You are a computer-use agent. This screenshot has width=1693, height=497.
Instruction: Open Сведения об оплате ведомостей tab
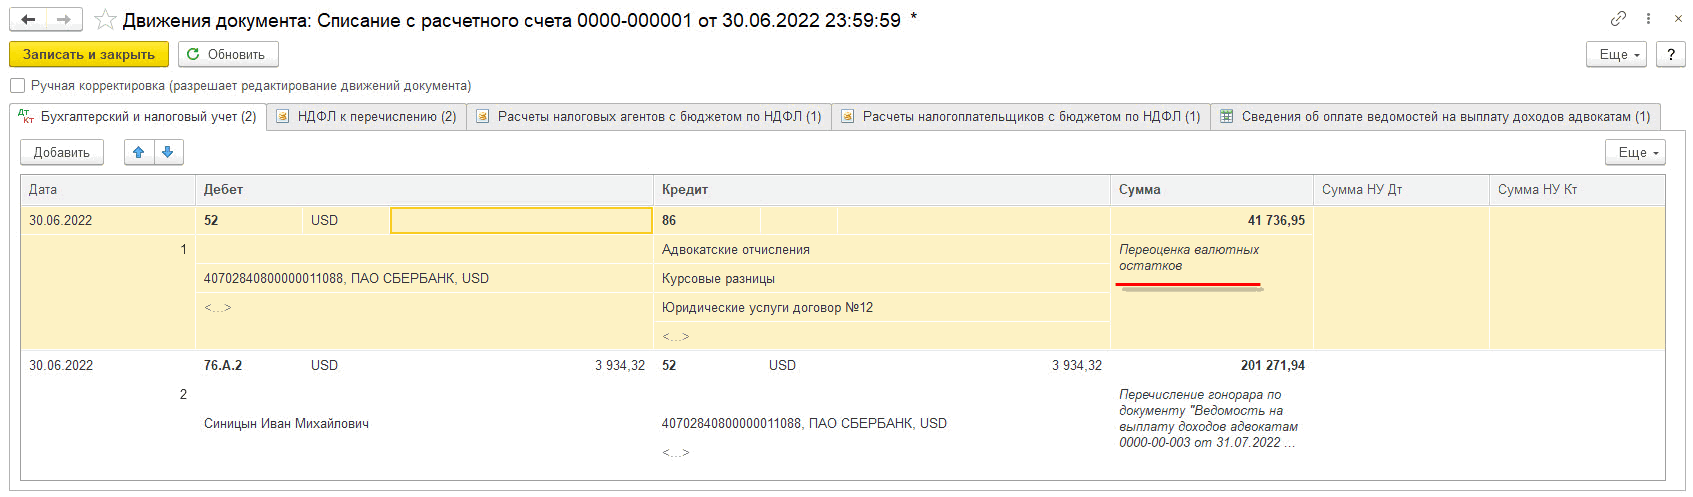[1435, 117]
